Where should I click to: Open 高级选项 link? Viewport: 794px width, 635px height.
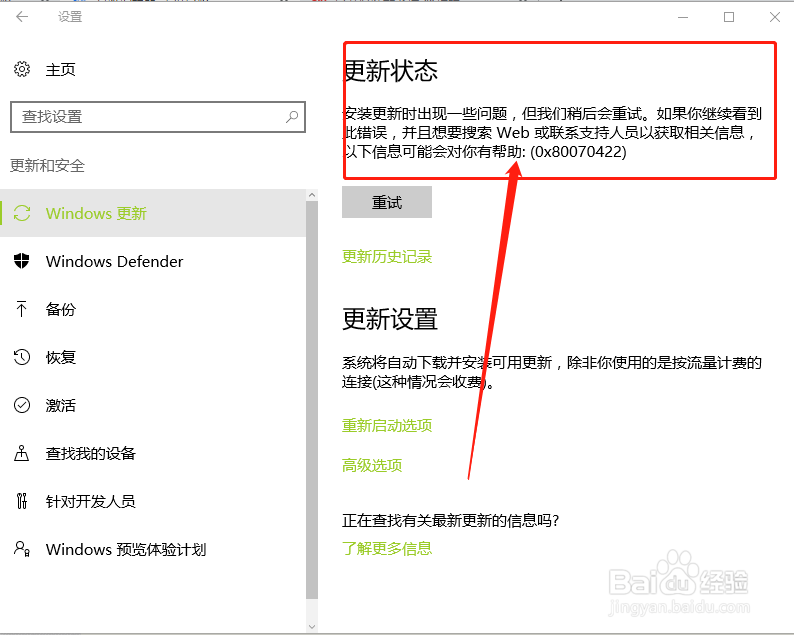click(x=372, y=465)
